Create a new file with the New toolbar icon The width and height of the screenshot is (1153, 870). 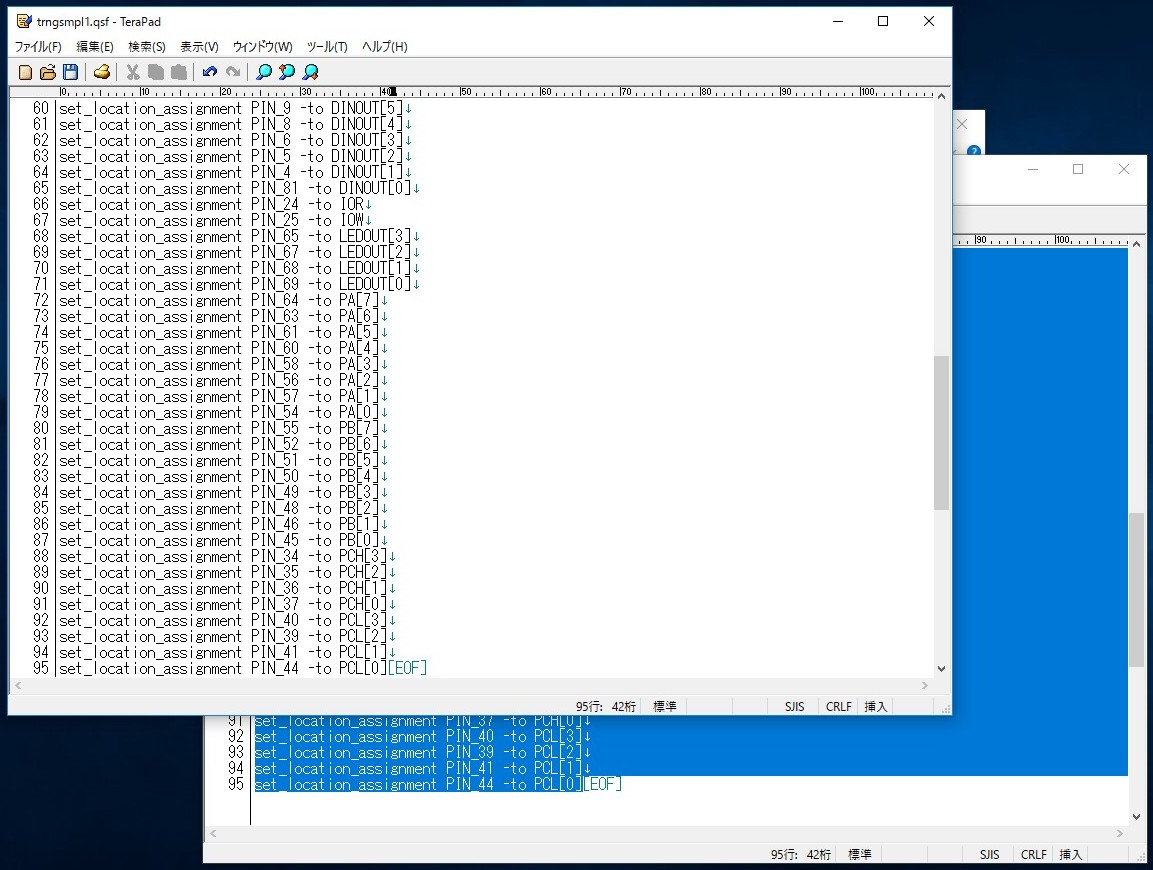25,72
